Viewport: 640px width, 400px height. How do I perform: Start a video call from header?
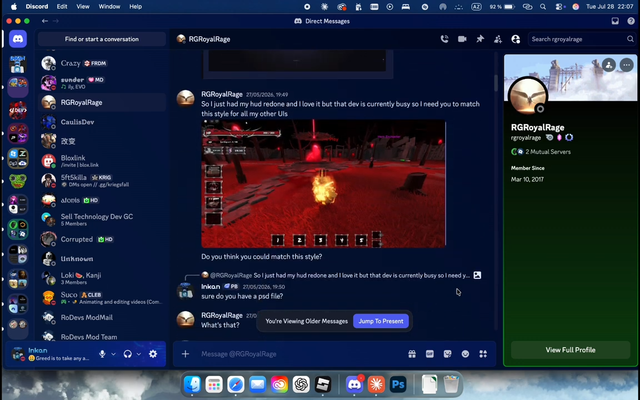click(462, 39)
